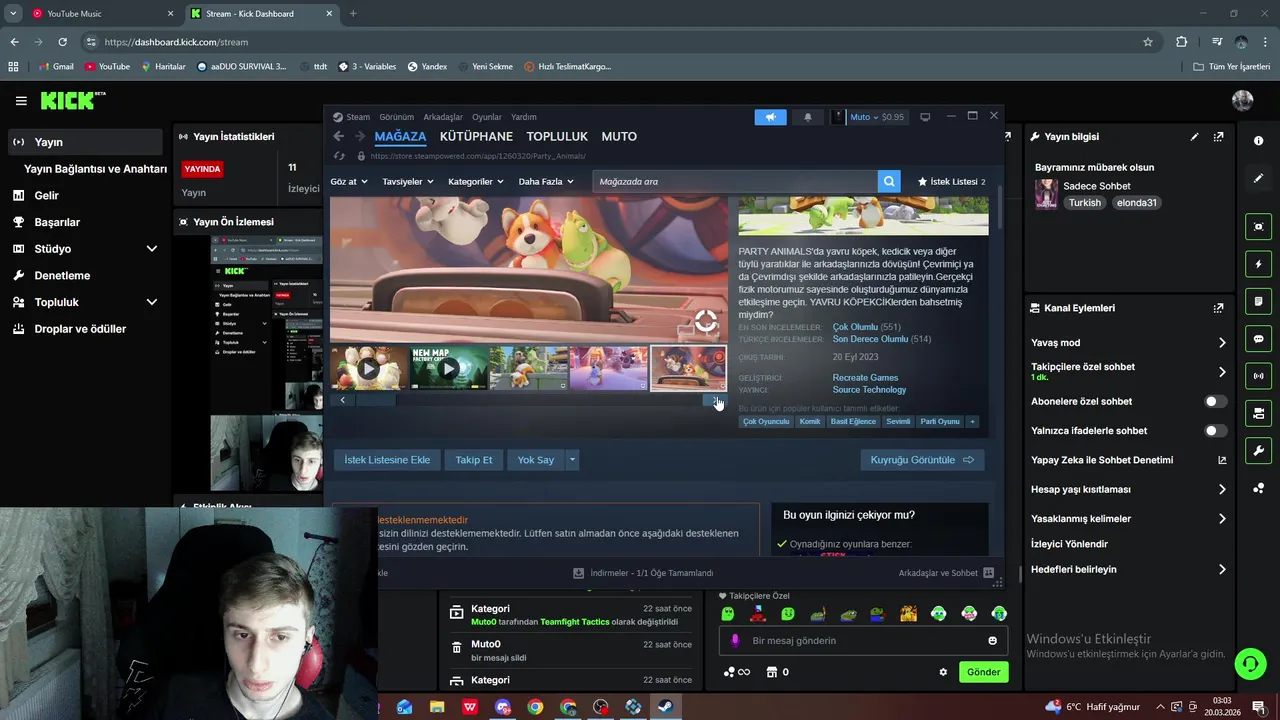Edit stream info with the pencil icon in Yayın bilgisi
This screenshot has height=720, width=1280.
point(1194,137)
